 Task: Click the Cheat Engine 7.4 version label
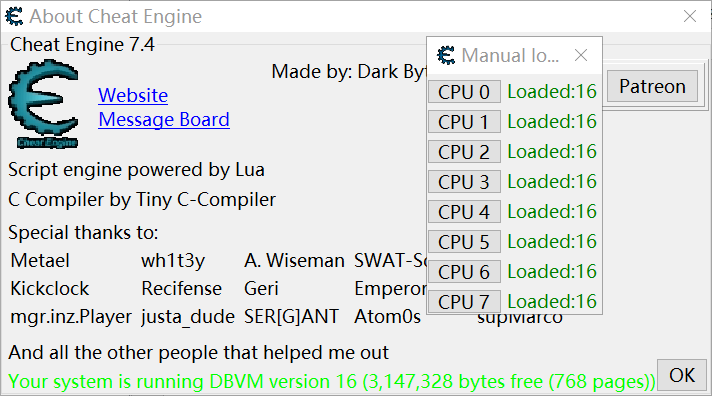click(82, 45)
